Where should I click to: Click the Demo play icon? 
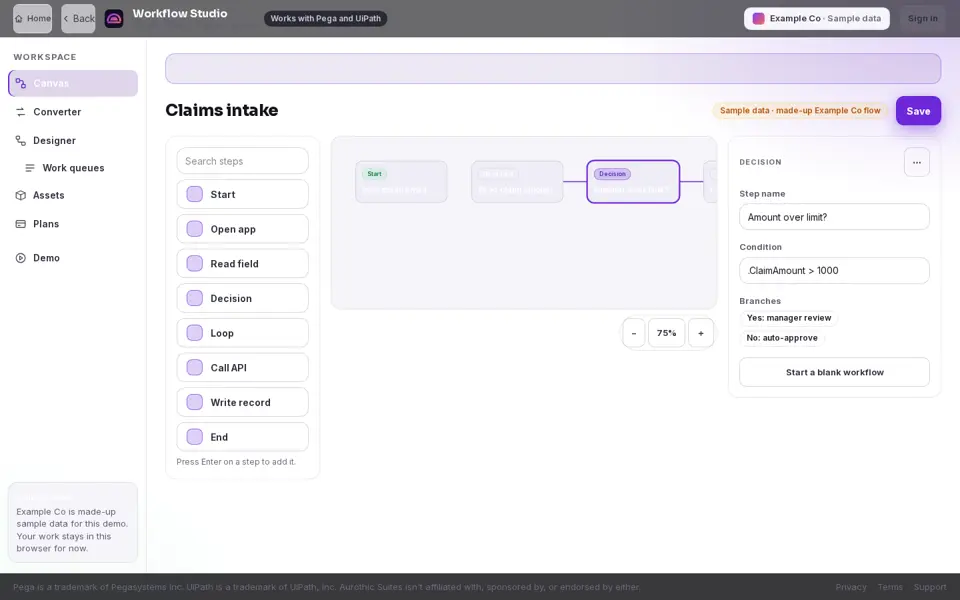[21, 258]
